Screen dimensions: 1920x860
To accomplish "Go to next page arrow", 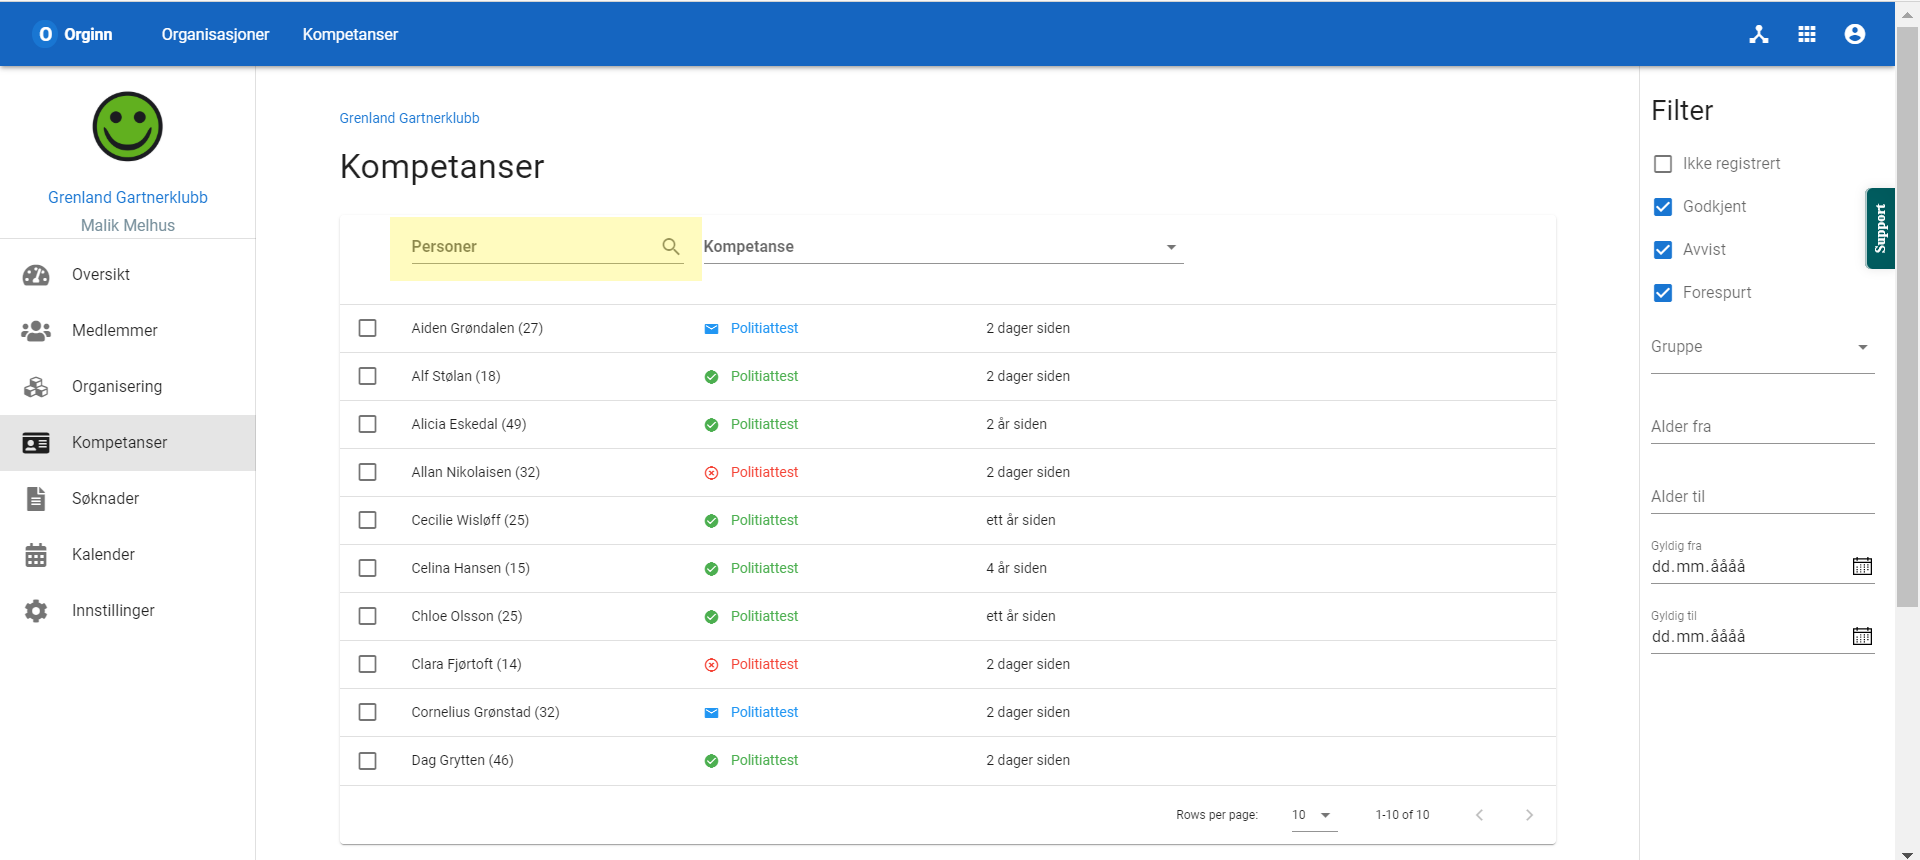I will tap(1529, 815).
